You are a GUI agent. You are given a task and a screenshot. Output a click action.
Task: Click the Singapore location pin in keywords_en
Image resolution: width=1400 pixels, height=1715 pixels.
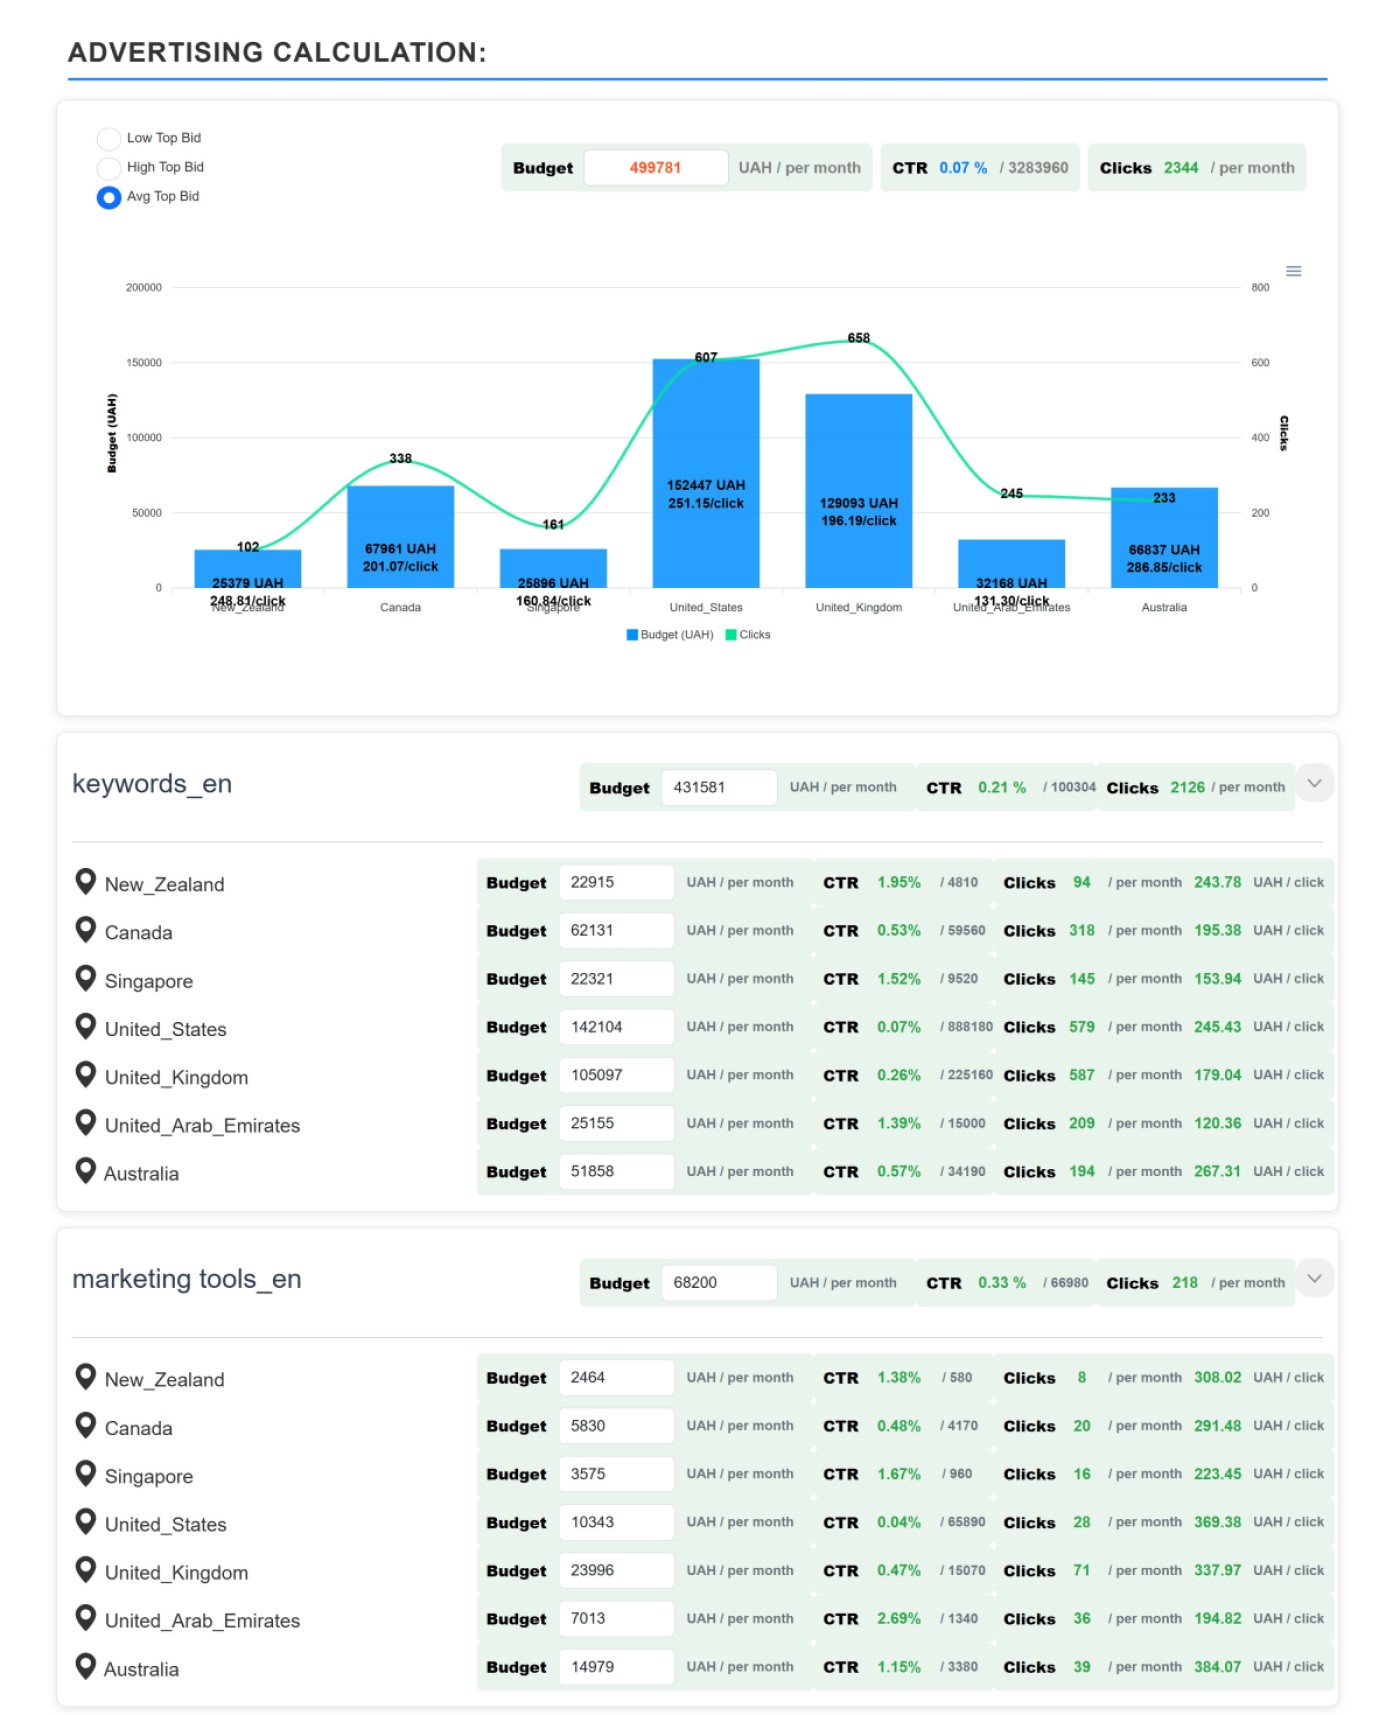click(x=86, y=978)
